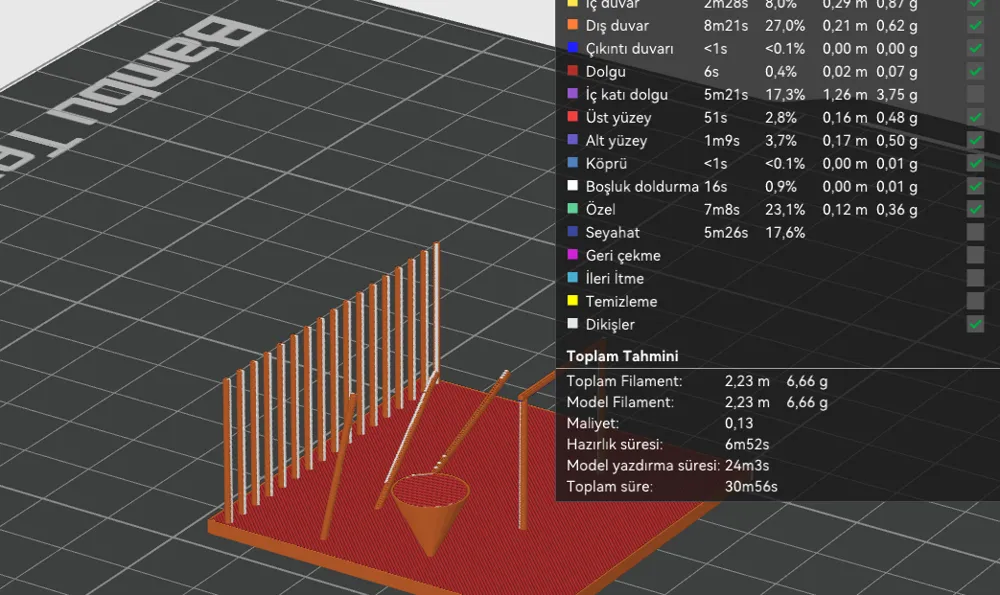The width and height of the screenshot is (1000, 595).
Task: Toggle the Çıkıntı duvarı visibility checkbox
Action: 975,48
